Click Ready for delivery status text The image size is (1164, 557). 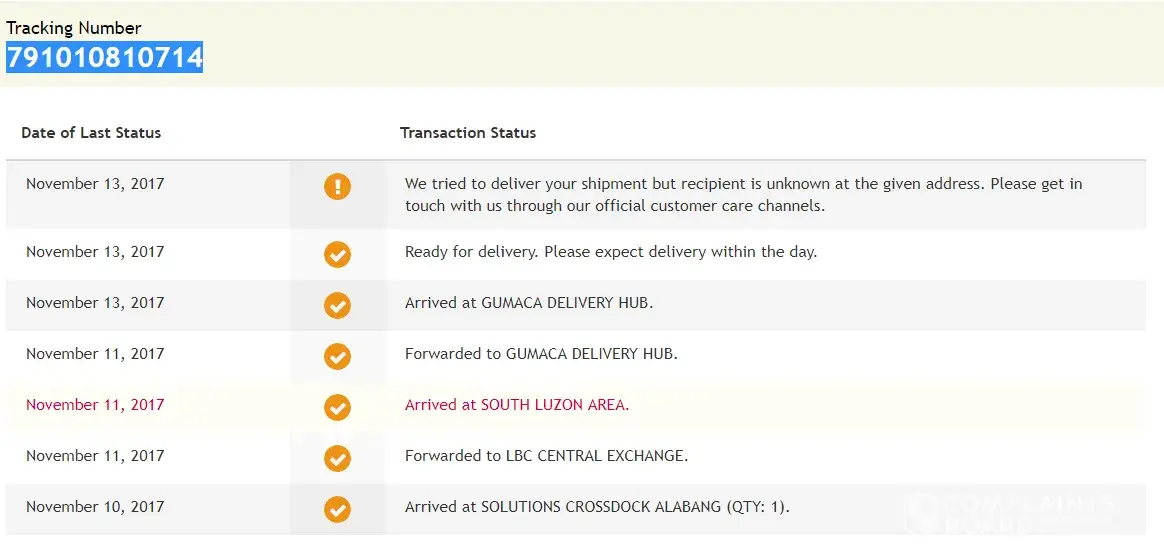point(611,252)
